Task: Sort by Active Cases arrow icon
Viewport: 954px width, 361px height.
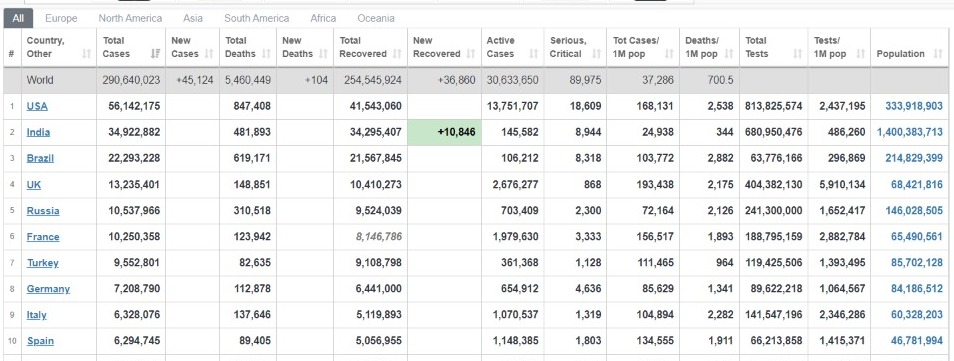Action: pos(534,54)
